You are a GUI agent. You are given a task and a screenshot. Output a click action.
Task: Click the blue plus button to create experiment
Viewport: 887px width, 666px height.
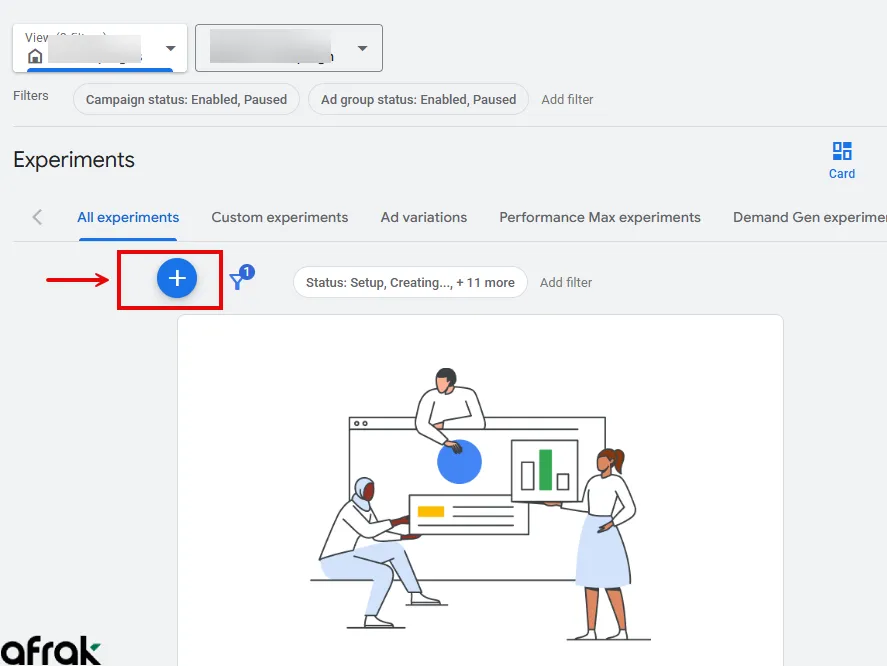pos(177,279)
